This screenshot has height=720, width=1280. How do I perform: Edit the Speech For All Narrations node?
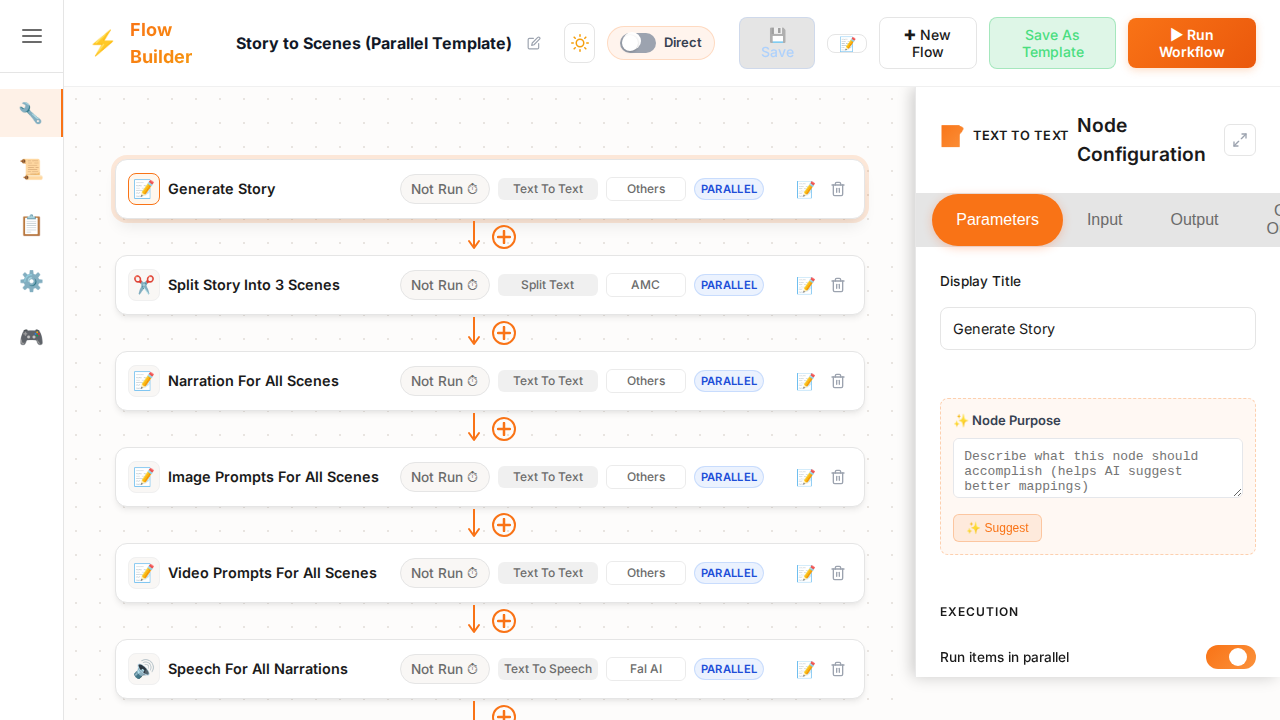tap(805, 669)
